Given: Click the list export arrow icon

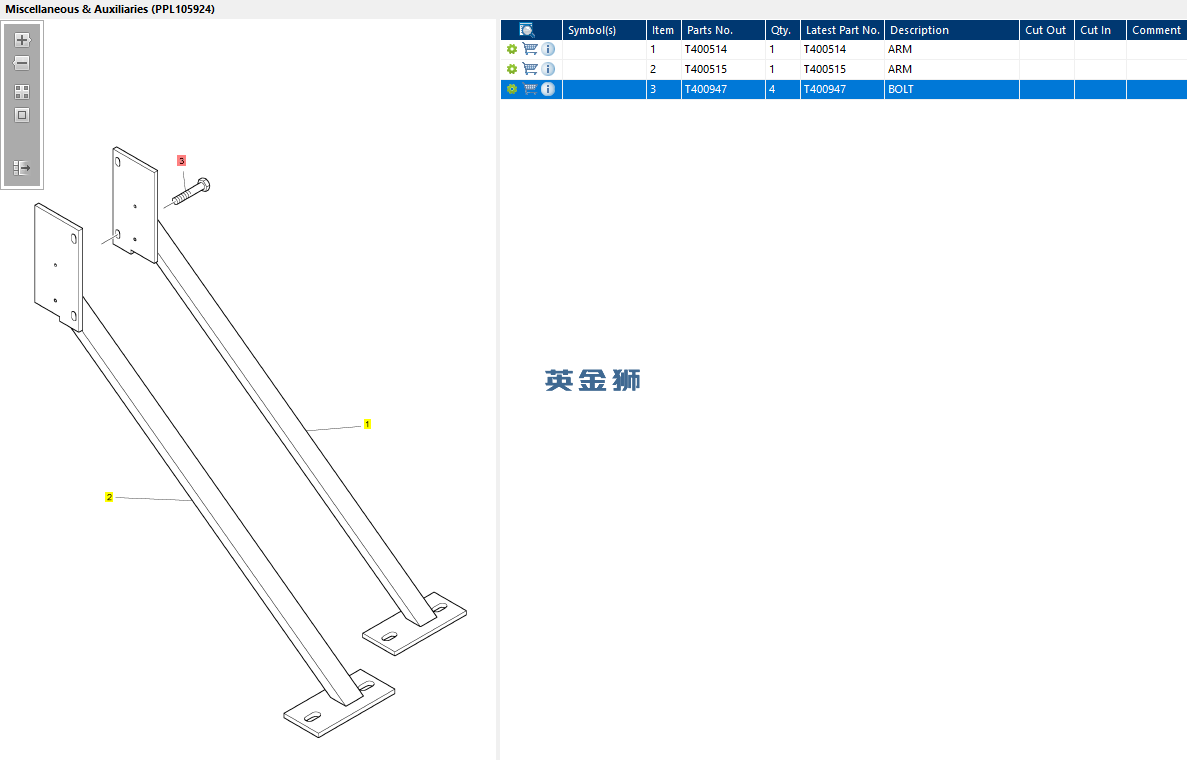Looking at the screenshot, I should point(22,167).
